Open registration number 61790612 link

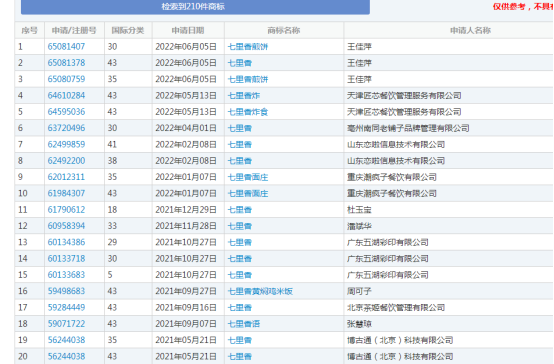click(x=66, y=210)
